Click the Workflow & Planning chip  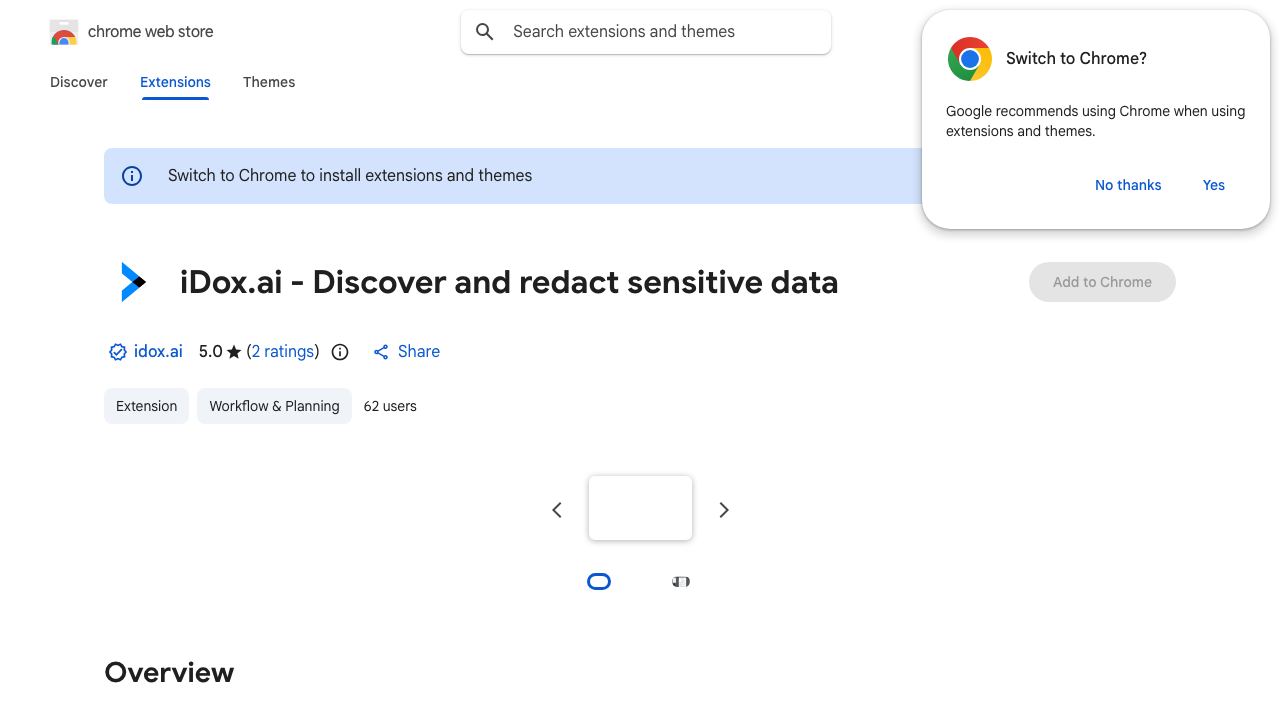click(x=274, y=406)
